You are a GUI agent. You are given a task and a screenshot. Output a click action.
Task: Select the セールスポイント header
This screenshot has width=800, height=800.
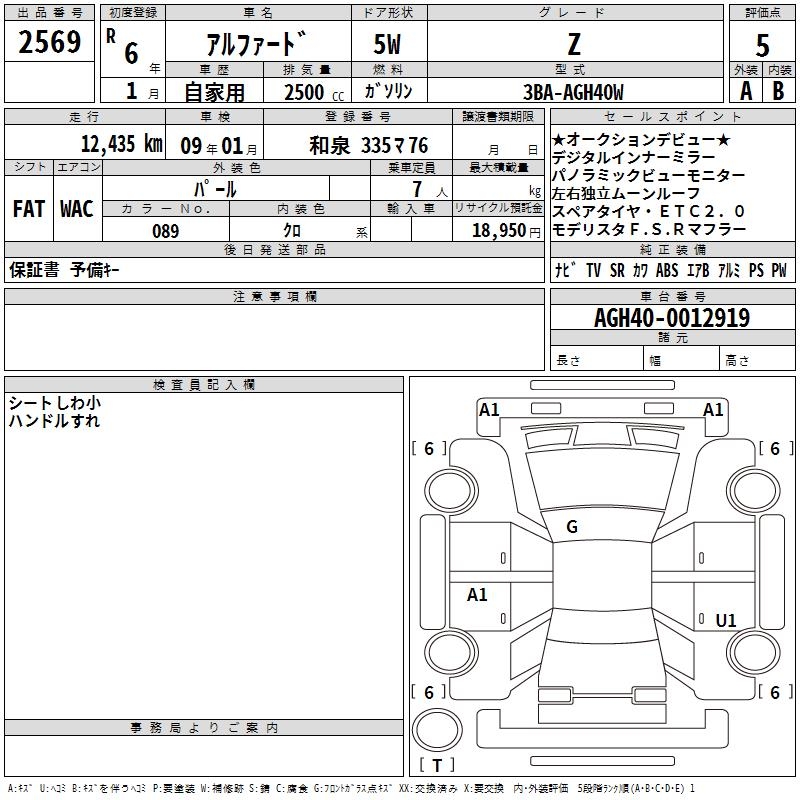[672, 116]
